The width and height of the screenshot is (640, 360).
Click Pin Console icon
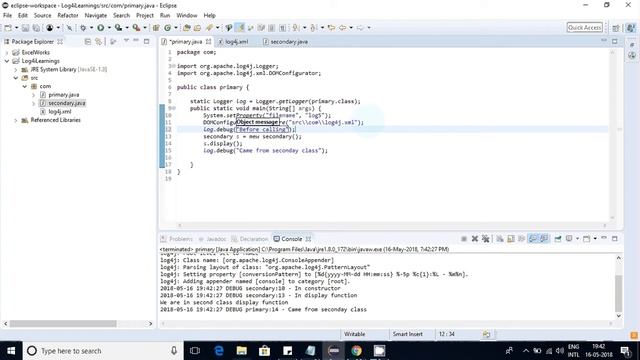[558, 239]
